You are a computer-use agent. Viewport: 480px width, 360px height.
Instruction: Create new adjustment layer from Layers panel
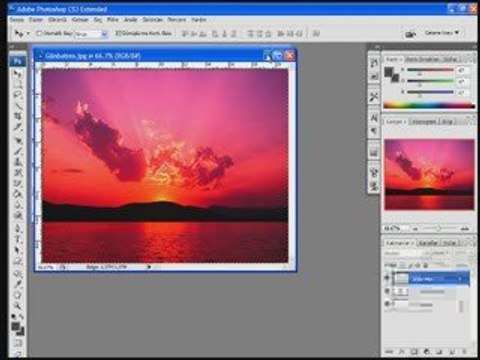point(427,352)
